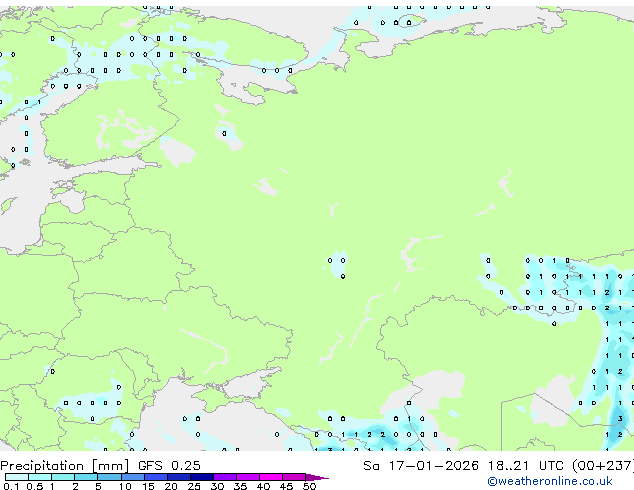Click the 15–20 mm legend color swatch

(156, 477)
